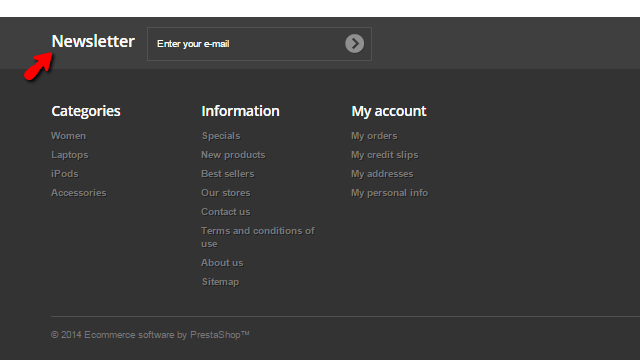Visit the Accessories category
This screenshot has height=360, width=640.
(79, 193)
